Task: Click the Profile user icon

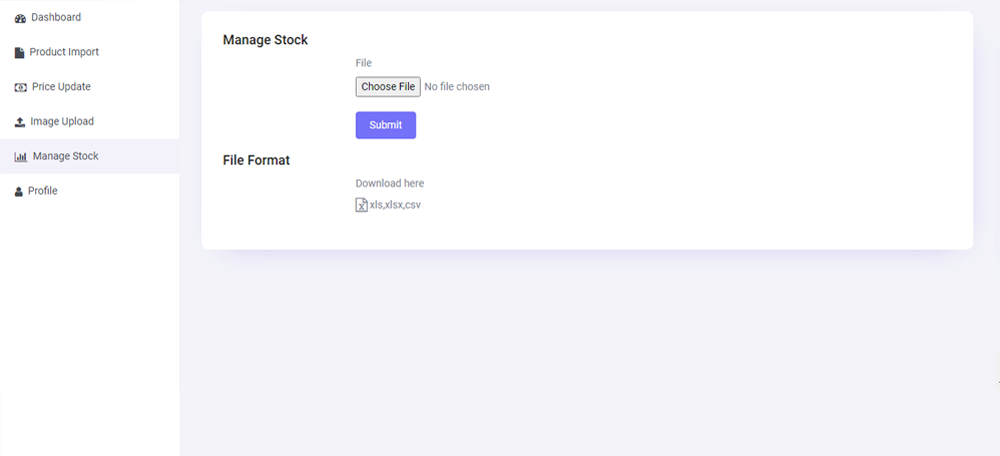Action: click(18, 191)
